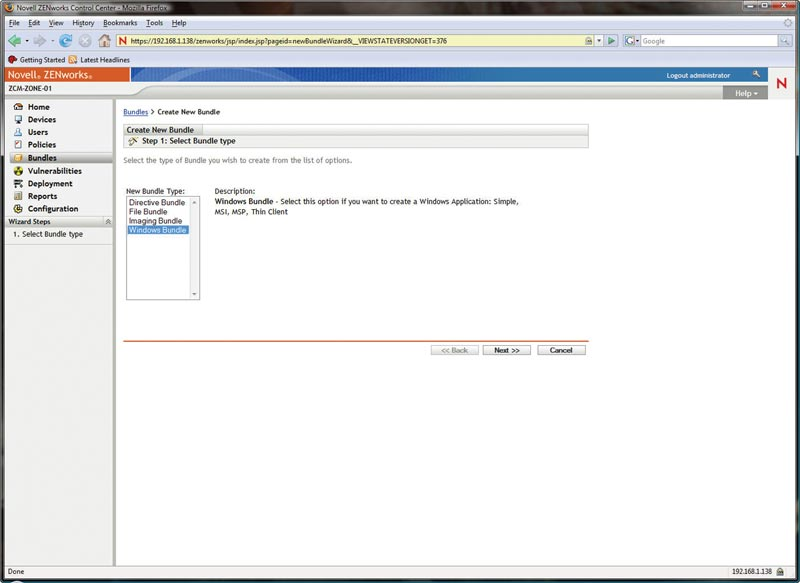800x583 pixels.
Task: Select Directive Bundle in the list
Action: pyautogui.click(x=157, y=202)
